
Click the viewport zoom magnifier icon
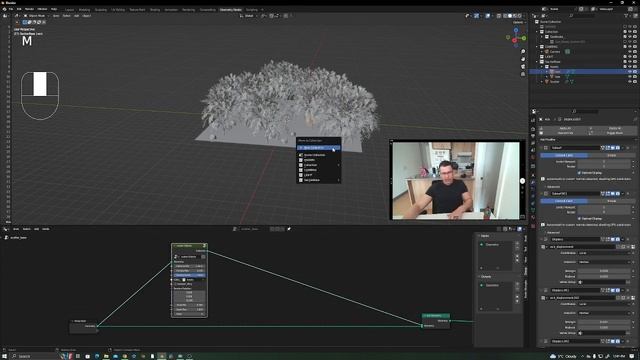523,52
